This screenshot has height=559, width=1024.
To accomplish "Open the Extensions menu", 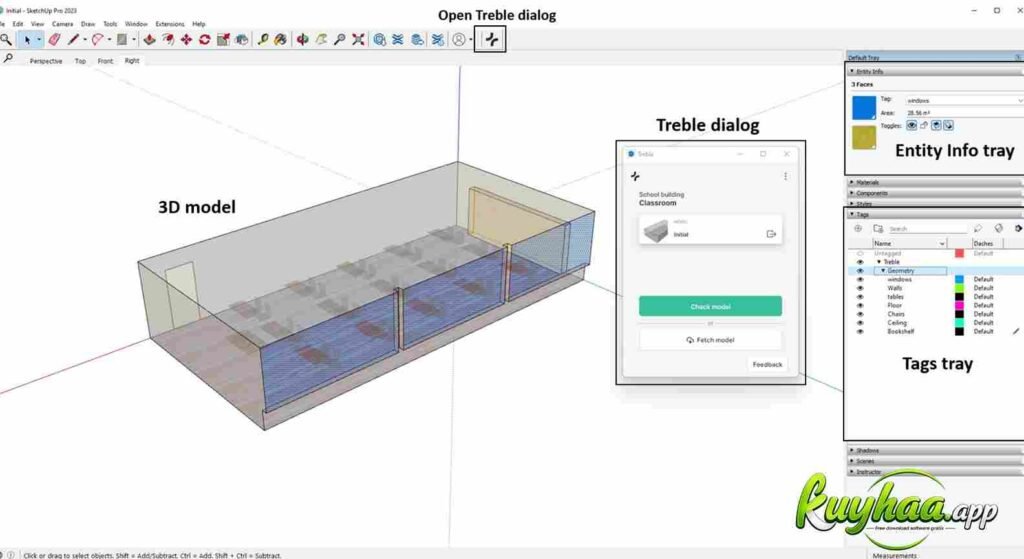I will point(170,24).
